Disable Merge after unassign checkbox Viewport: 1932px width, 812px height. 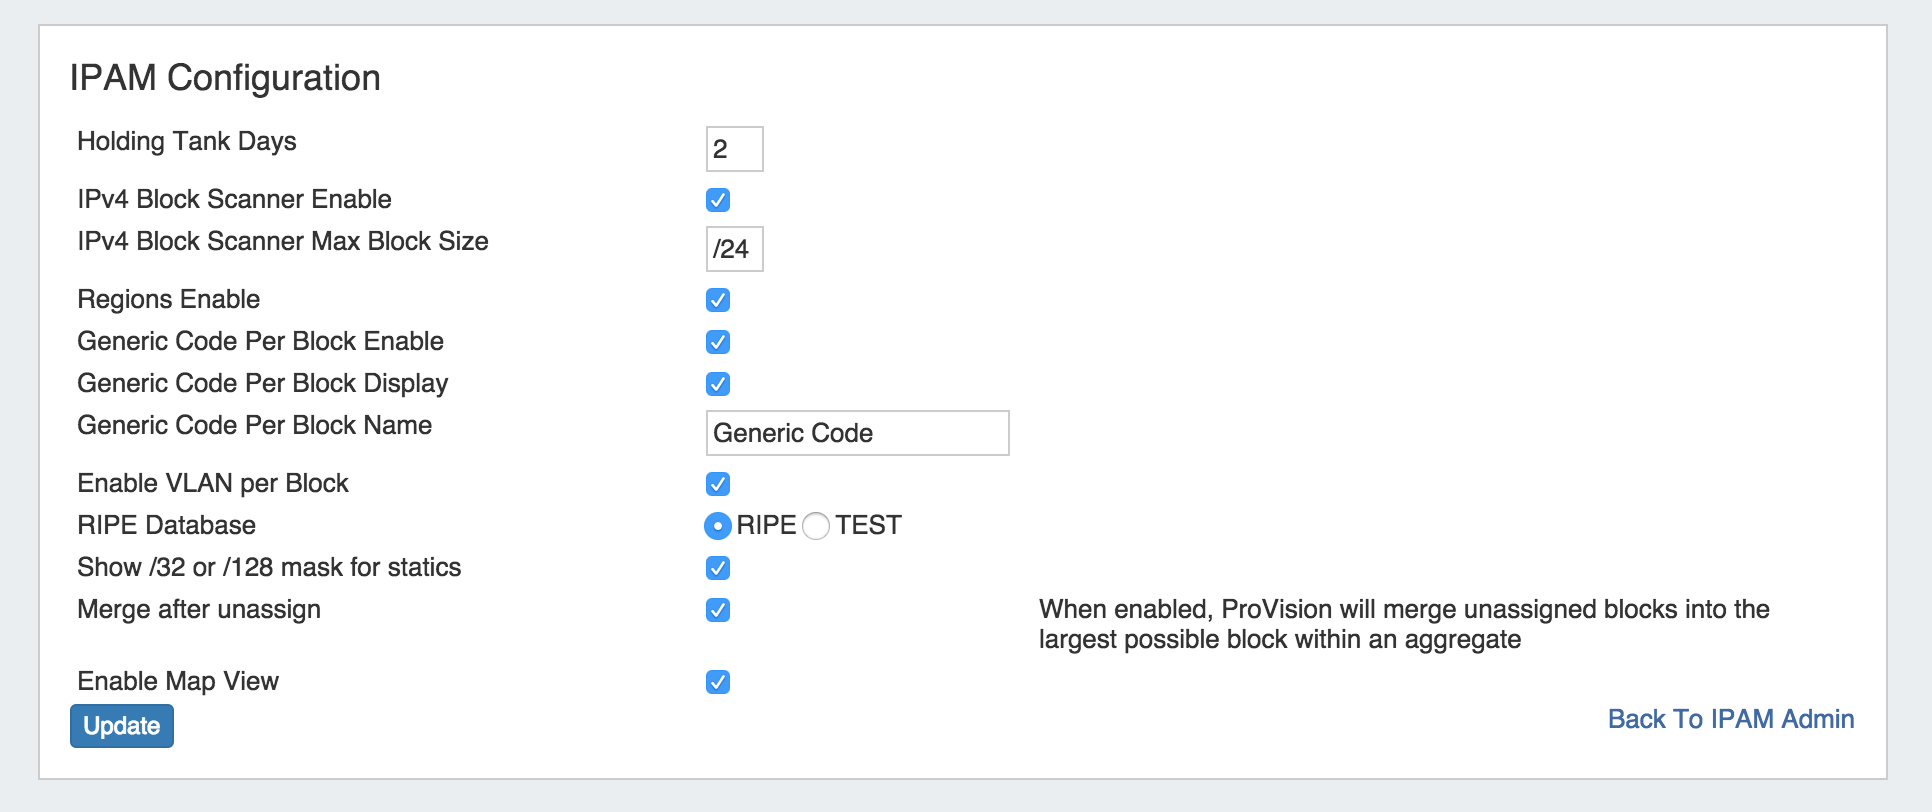(718, 610)
